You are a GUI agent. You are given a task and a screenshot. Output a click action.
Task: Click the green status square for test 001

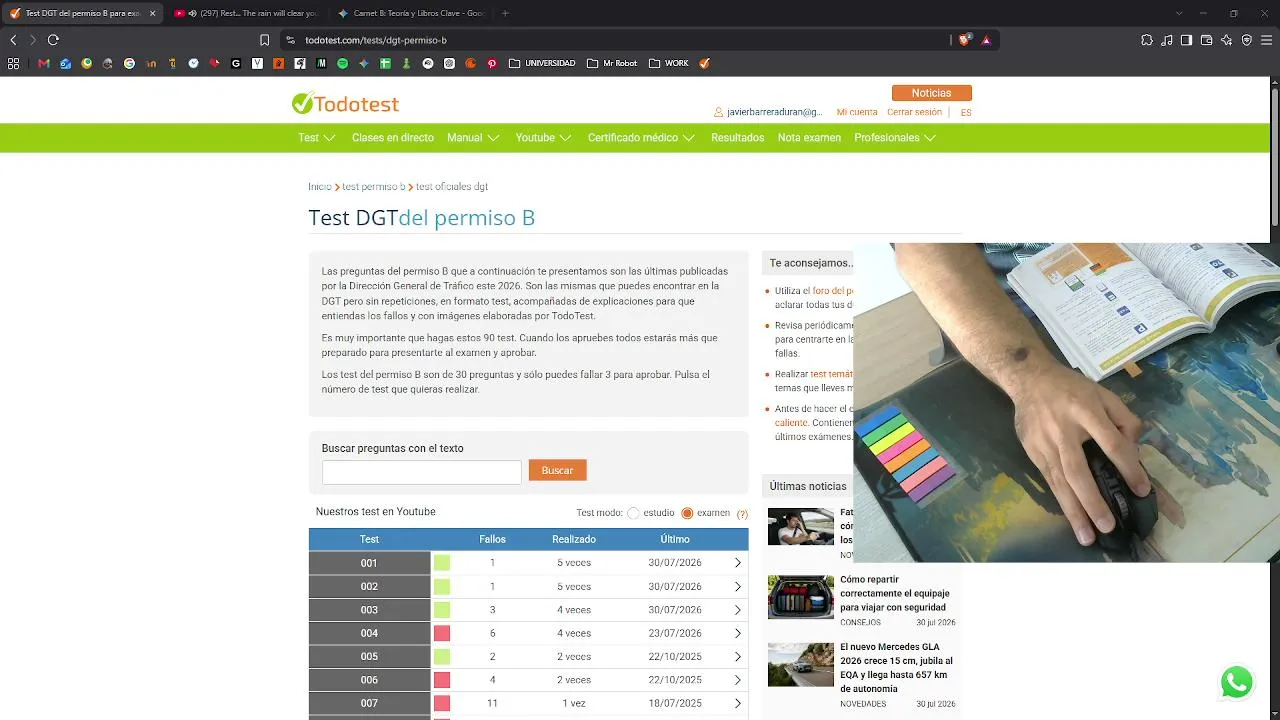(x=442, y=563)
